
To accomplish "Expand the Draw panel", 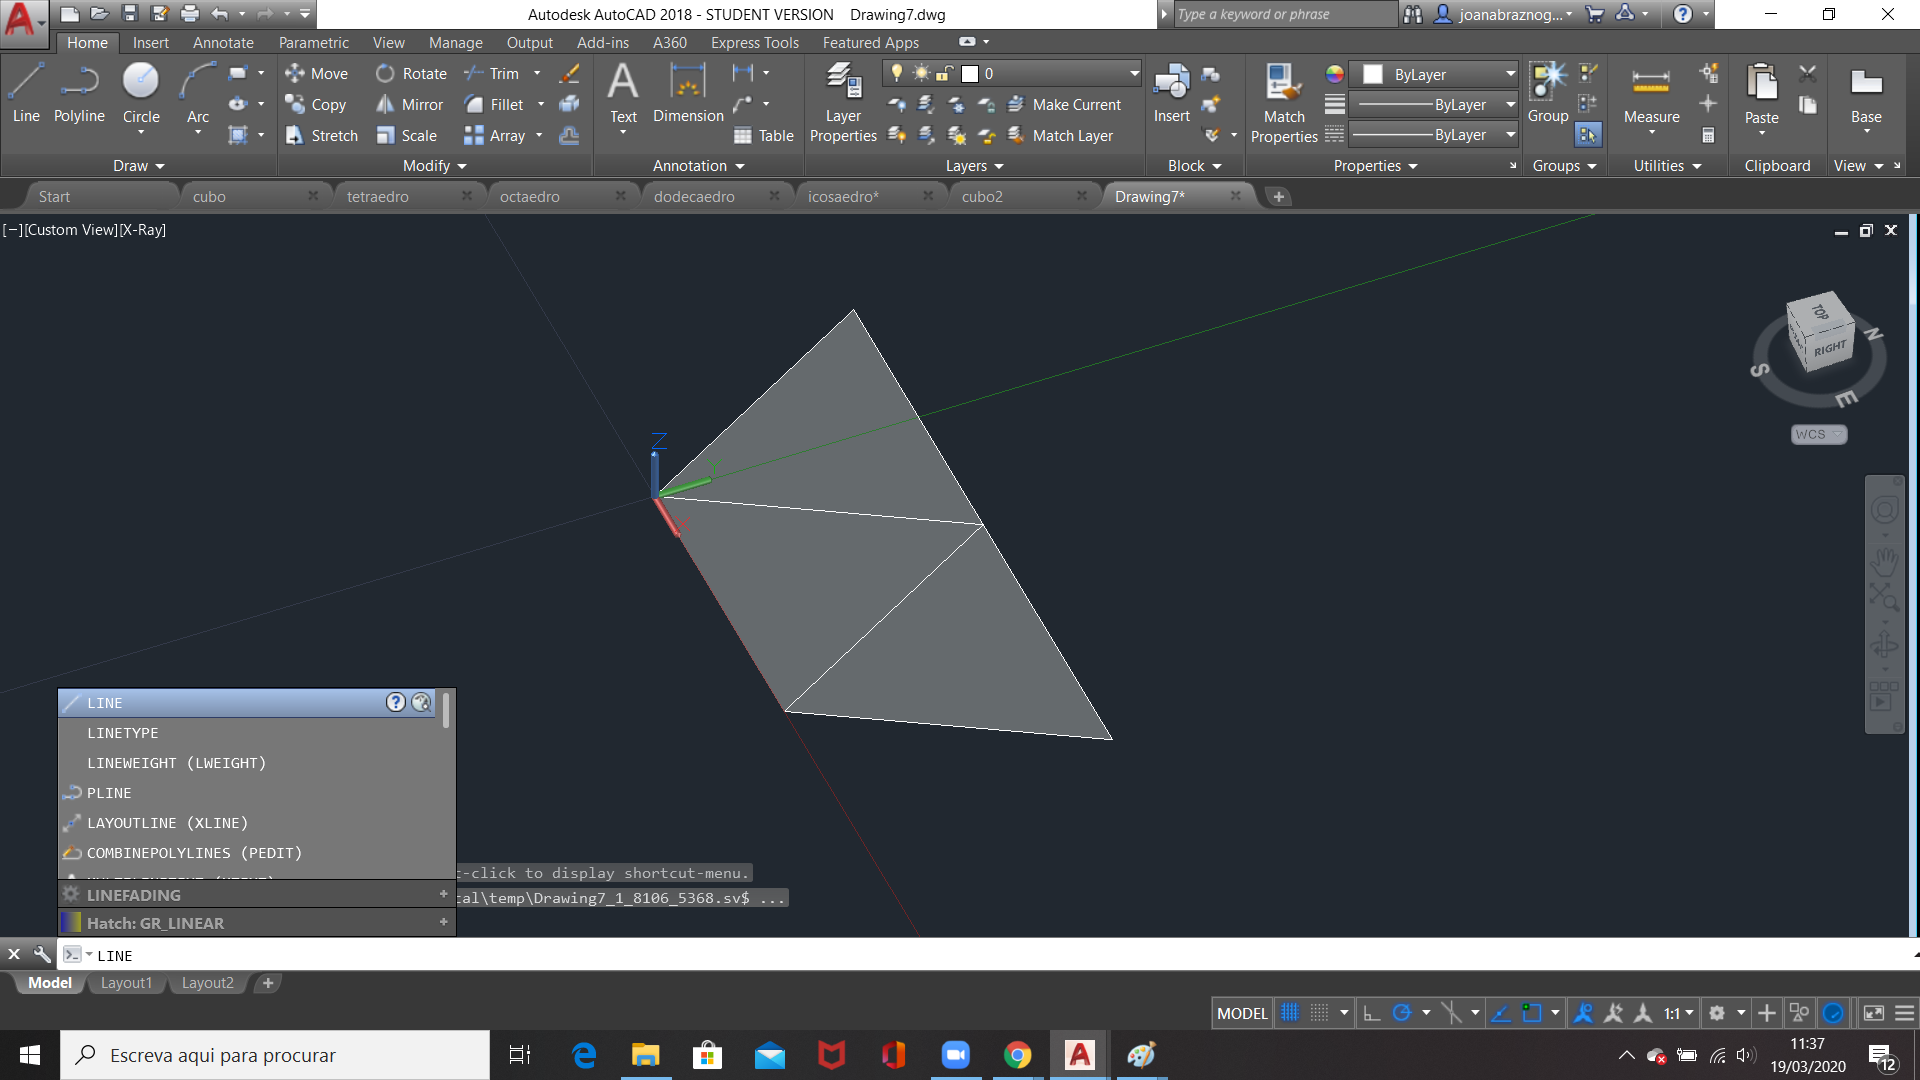I will pos(138,166).
